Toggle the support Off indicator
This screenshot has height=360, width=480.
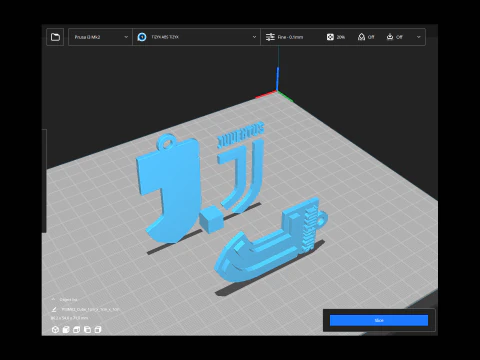tap(366, 37)
